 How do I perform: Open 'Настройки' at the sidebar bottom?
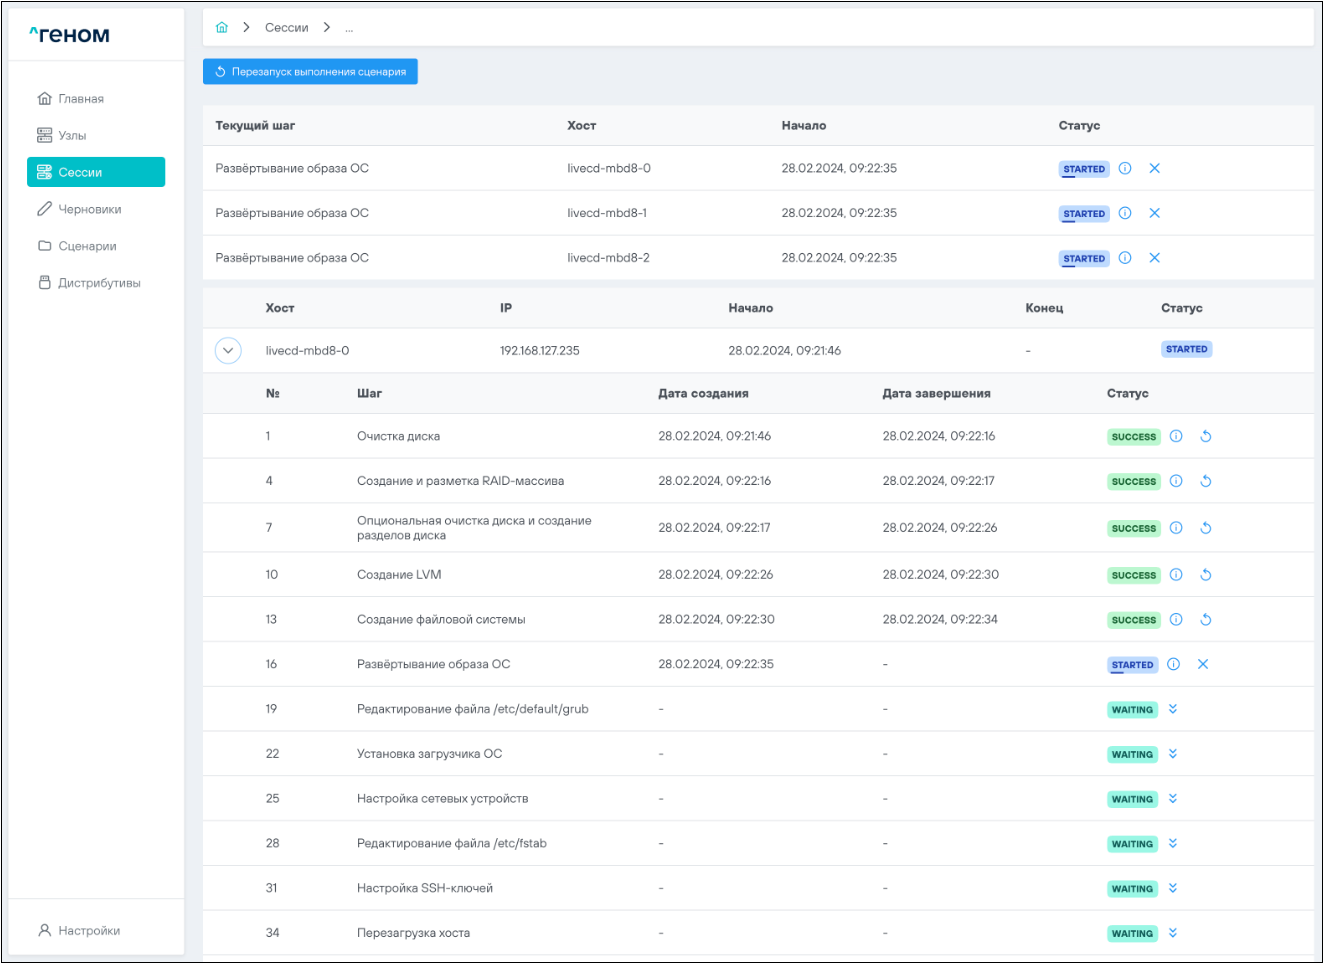pyautogui.click(x=89, y=931)
